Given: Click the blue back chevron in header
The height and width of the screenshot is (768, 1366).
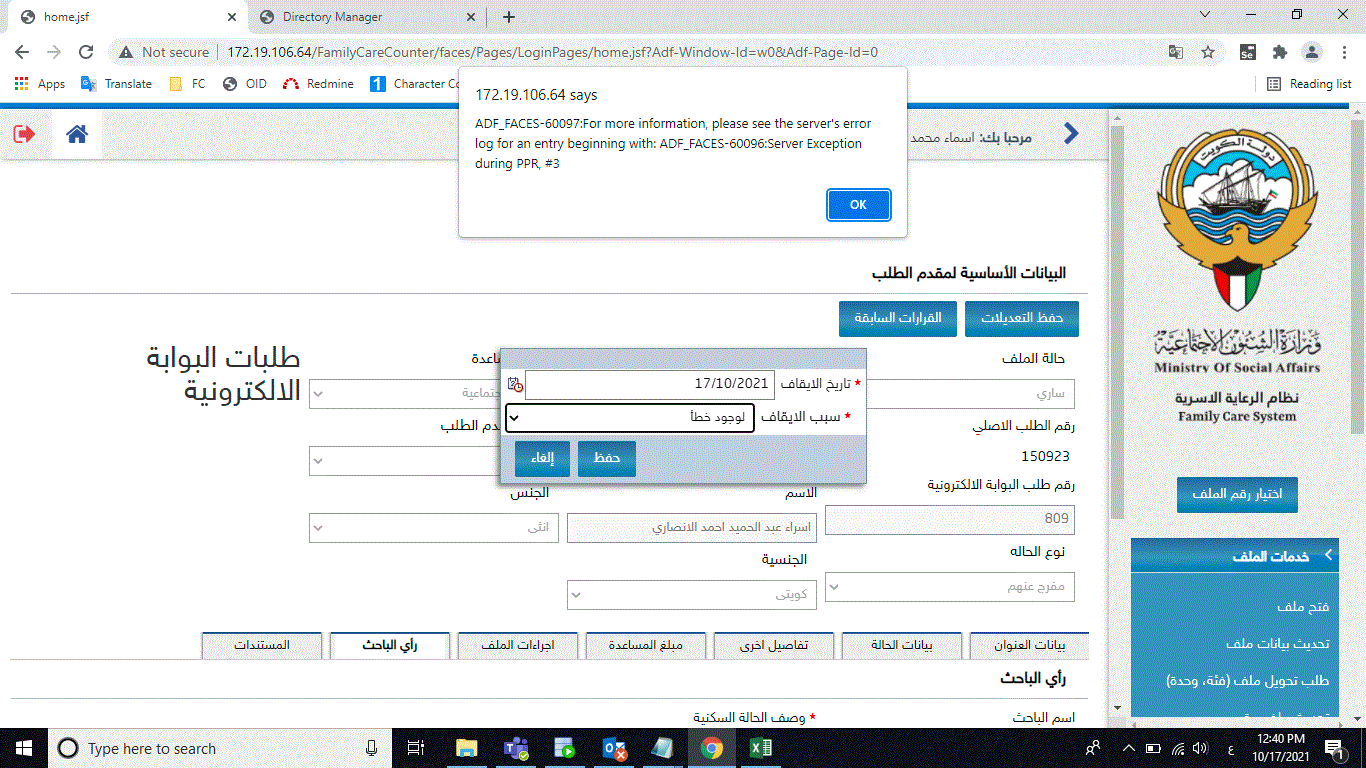Looking at the screenshot, I should coord(1071,134).
